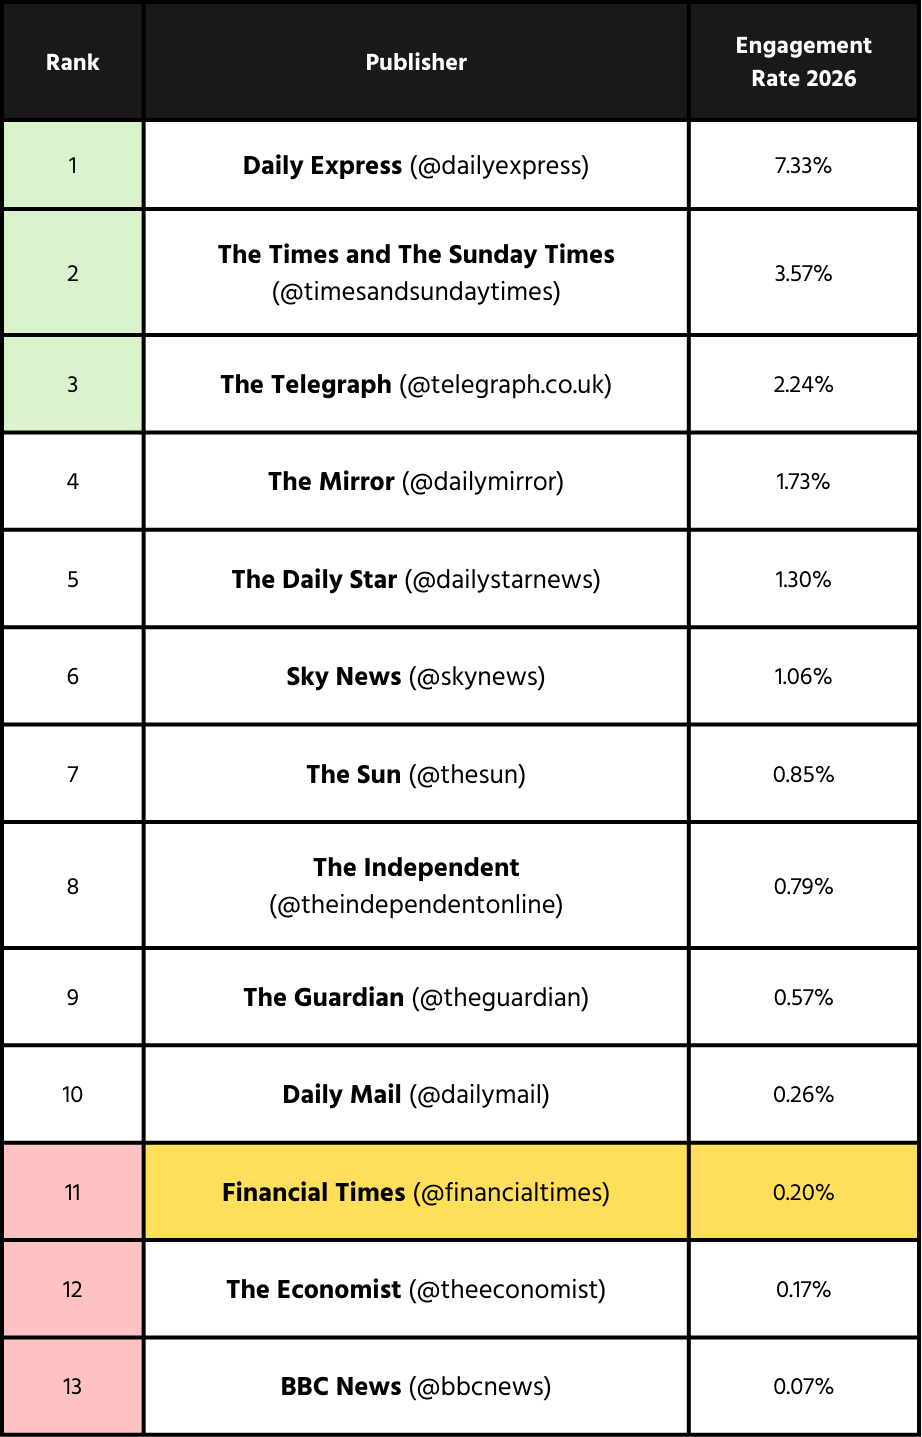
Task: Click the green rank 1 cell
Action: point(73,165)
